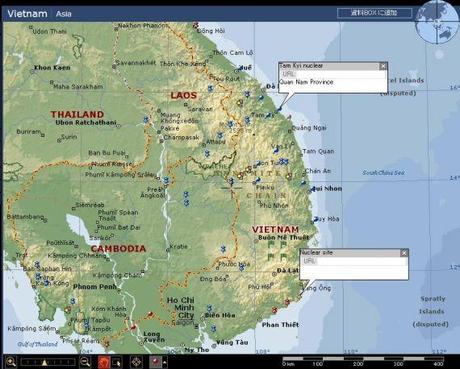The width and height of the screenshot is (460, 369).
Task: Click the Vietnam title label
Action: [x=27, y=14]
